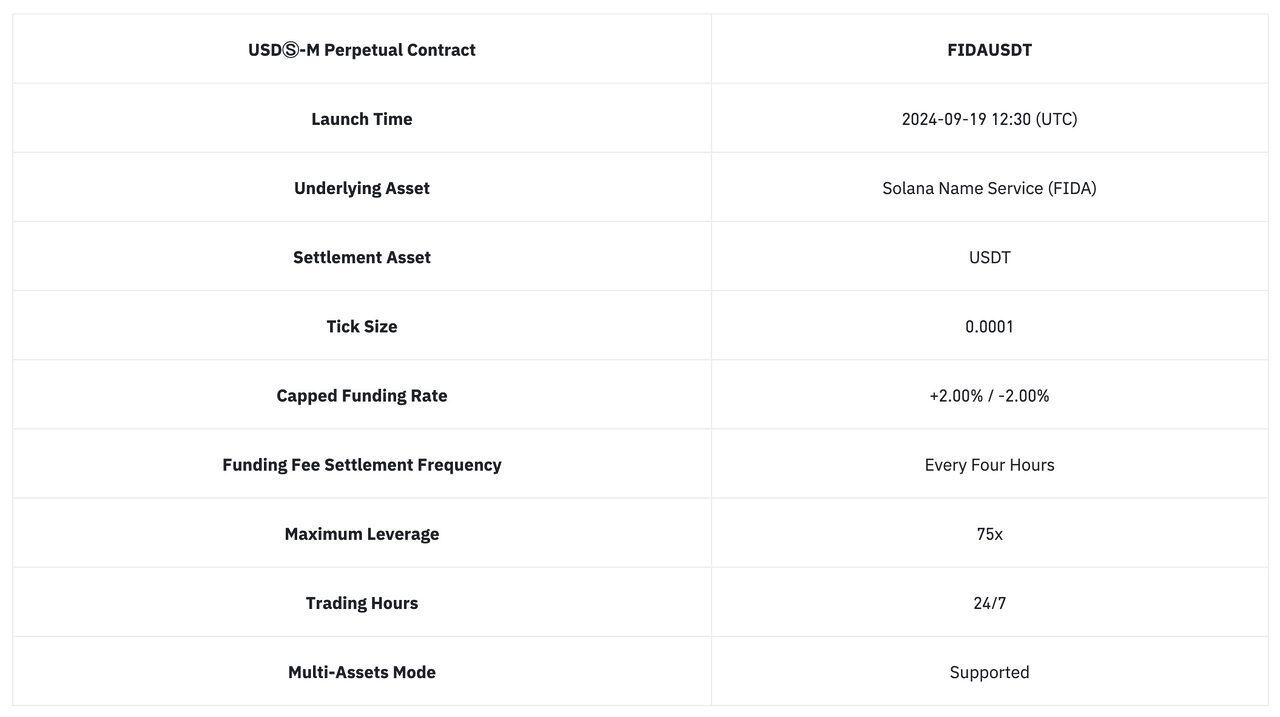Screen dimensions: 1280x717
Task: Click the Underlying Asset label
Action: [362, 188]
